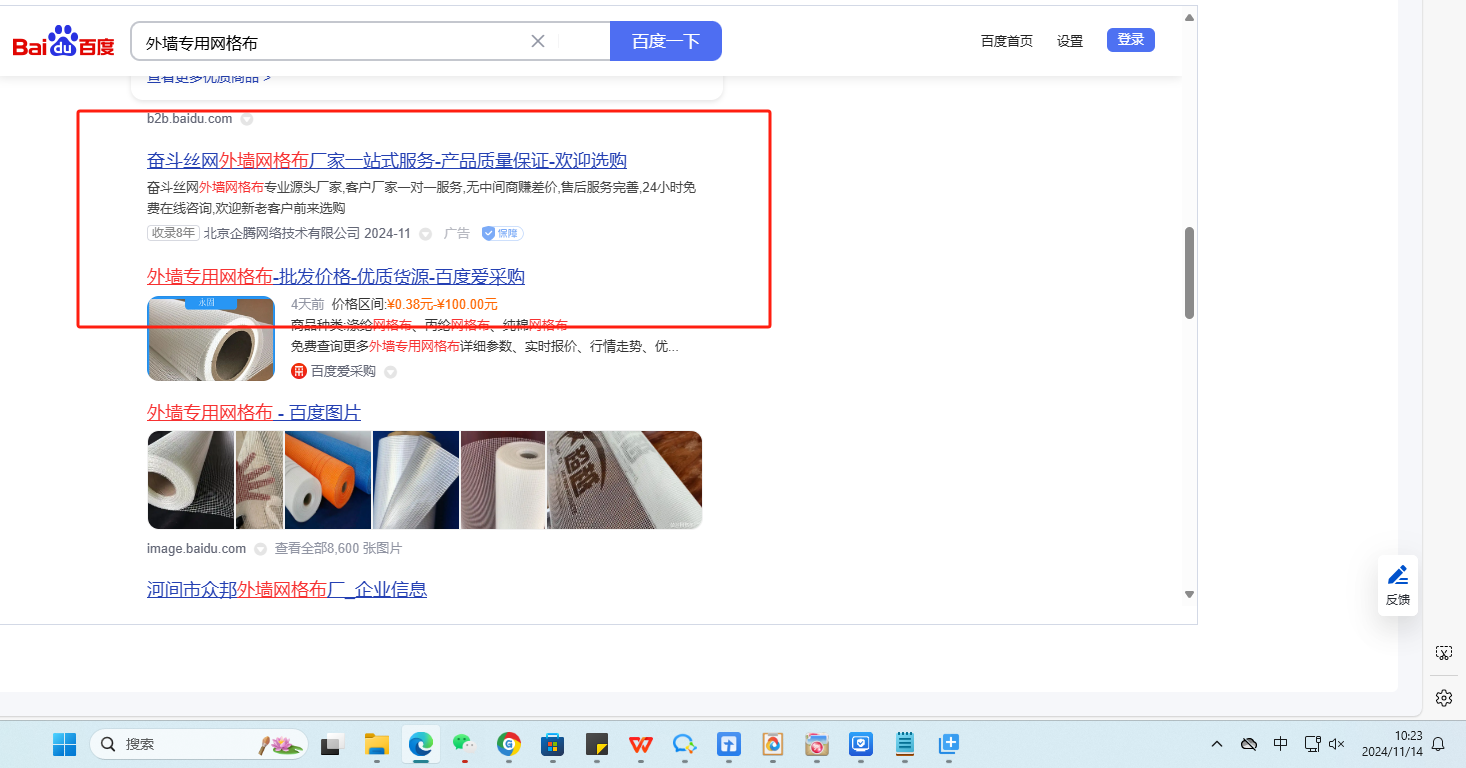Open 设置 in the top navigation
This screenshot has width=1466, height=768.
pyautogui.click(x=1070, y=41)
